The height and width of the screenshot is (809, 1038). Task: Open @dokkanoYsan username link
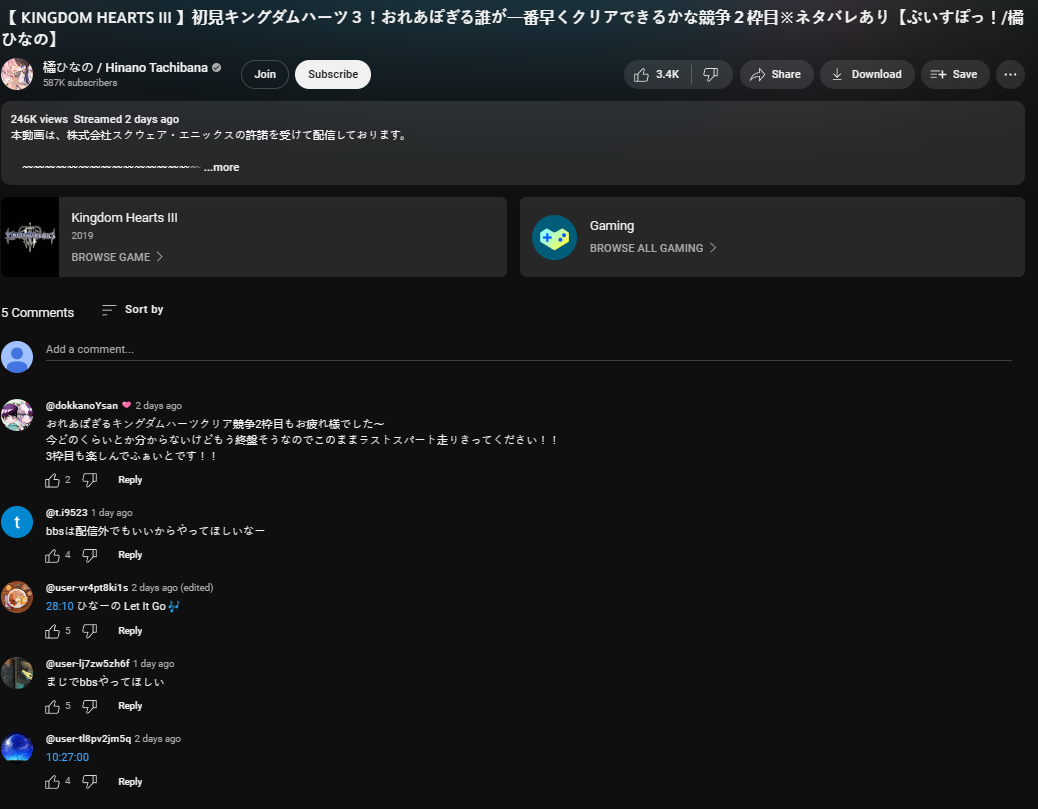81,405
